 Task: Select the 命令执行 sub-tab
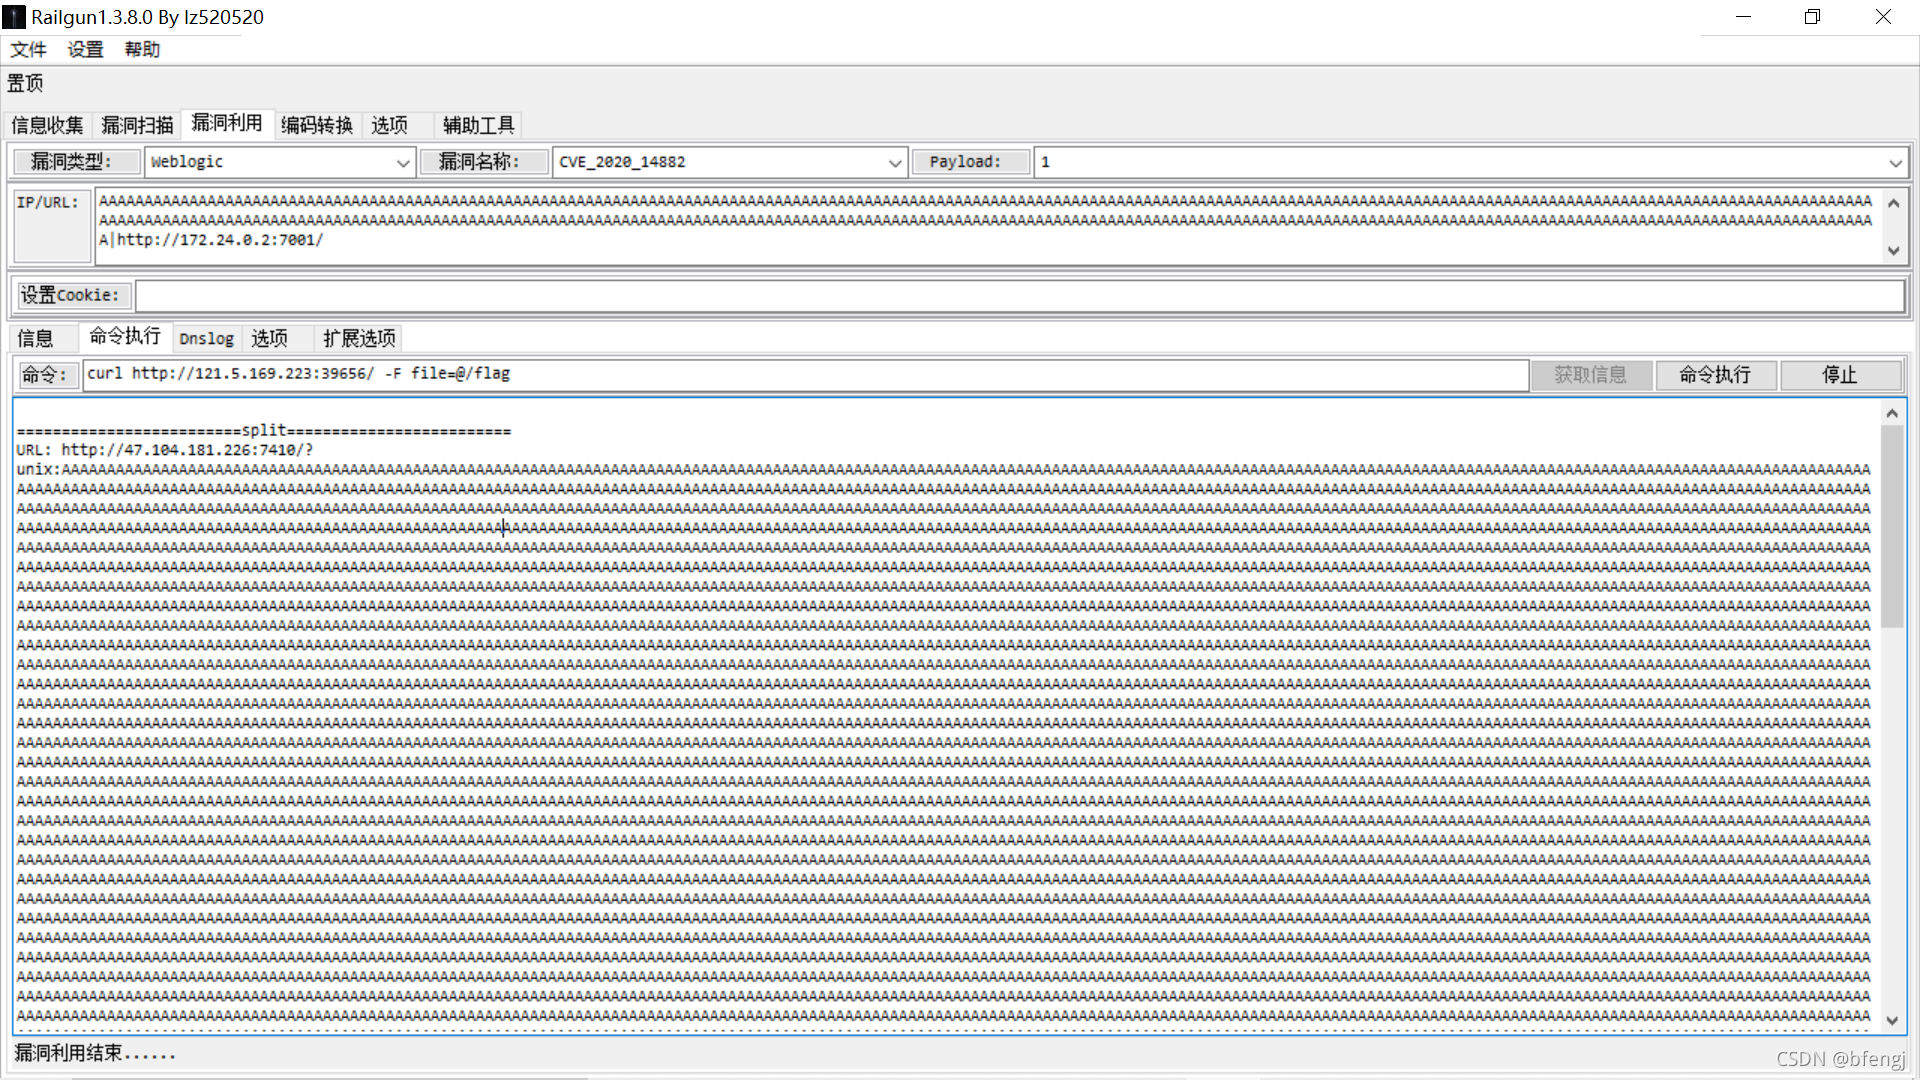click(x=125, y=336)
